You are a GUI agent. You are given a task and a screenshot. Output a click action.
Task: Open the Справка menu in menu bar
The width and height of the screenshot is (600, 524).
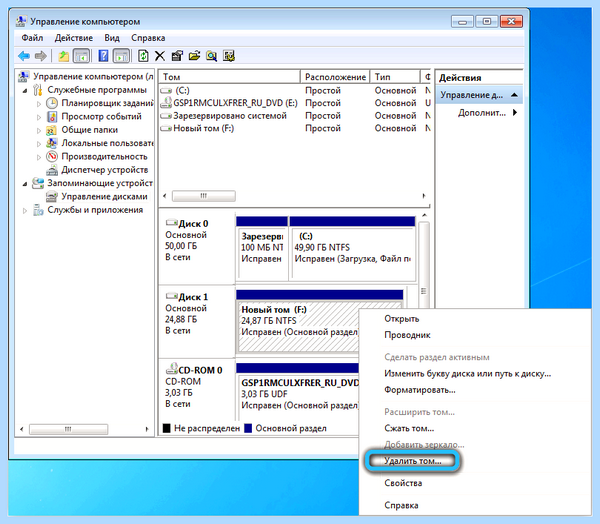coord(148,38)
